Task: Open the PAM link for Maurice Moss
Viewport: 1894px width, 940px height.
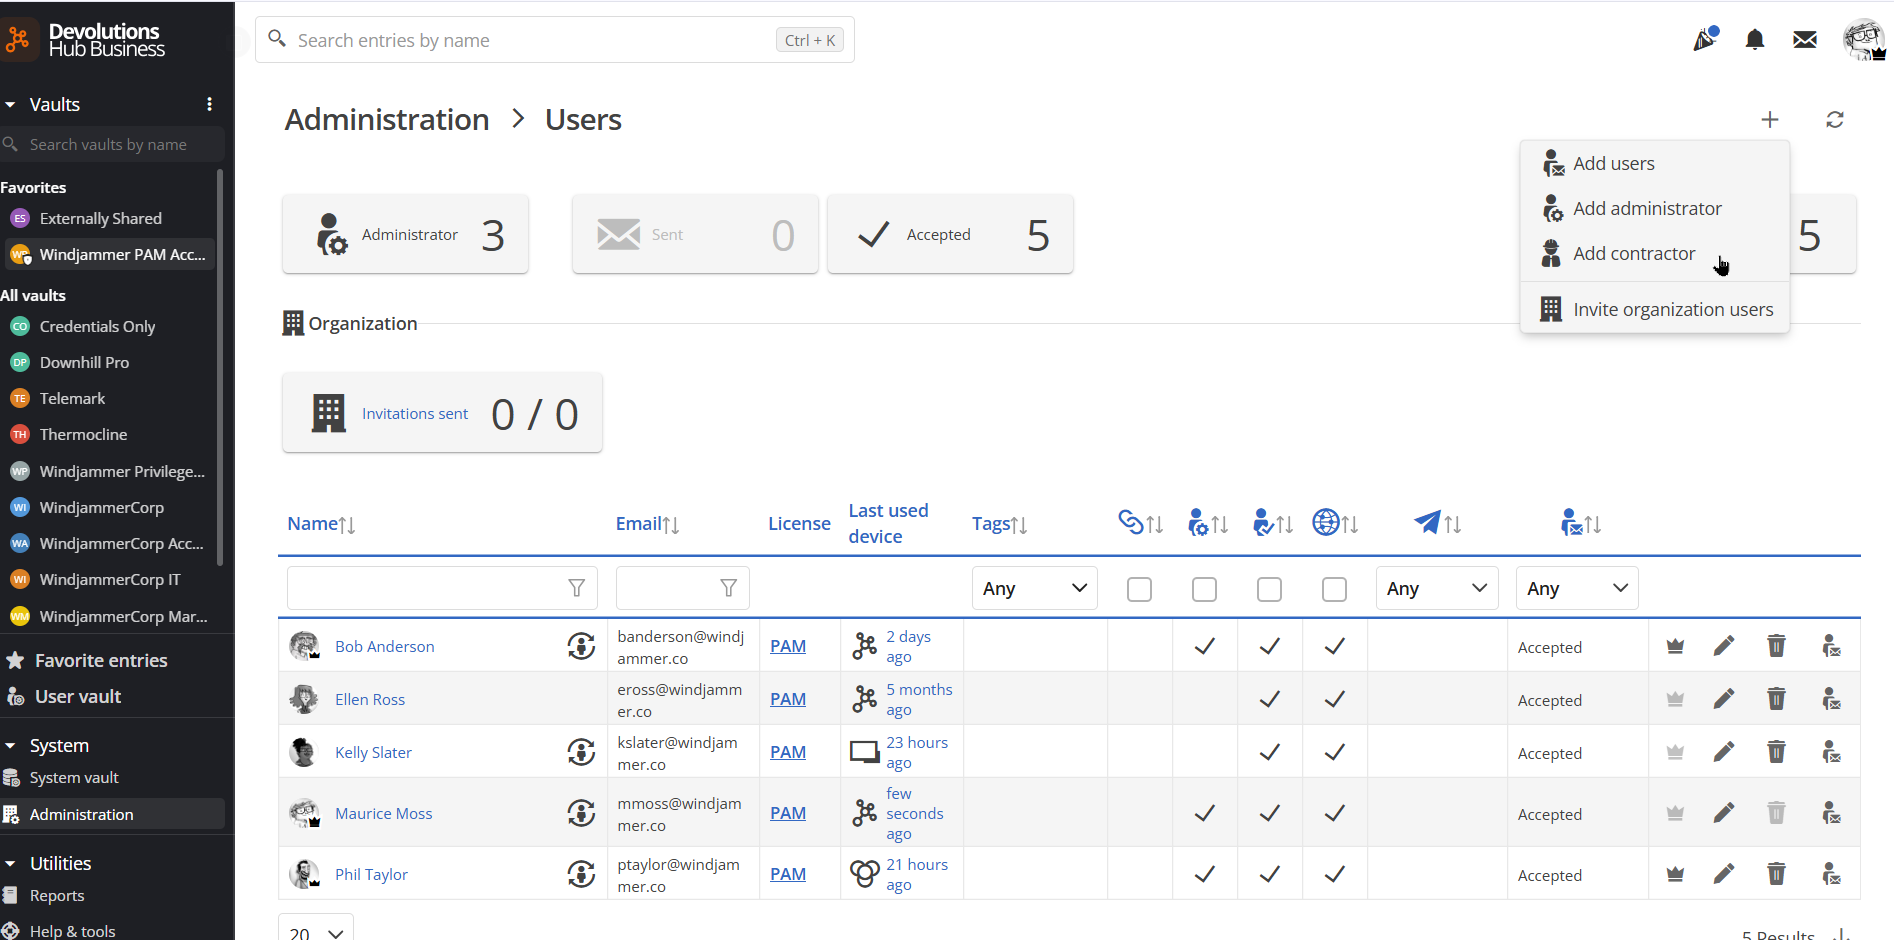Action: (787, 813)
